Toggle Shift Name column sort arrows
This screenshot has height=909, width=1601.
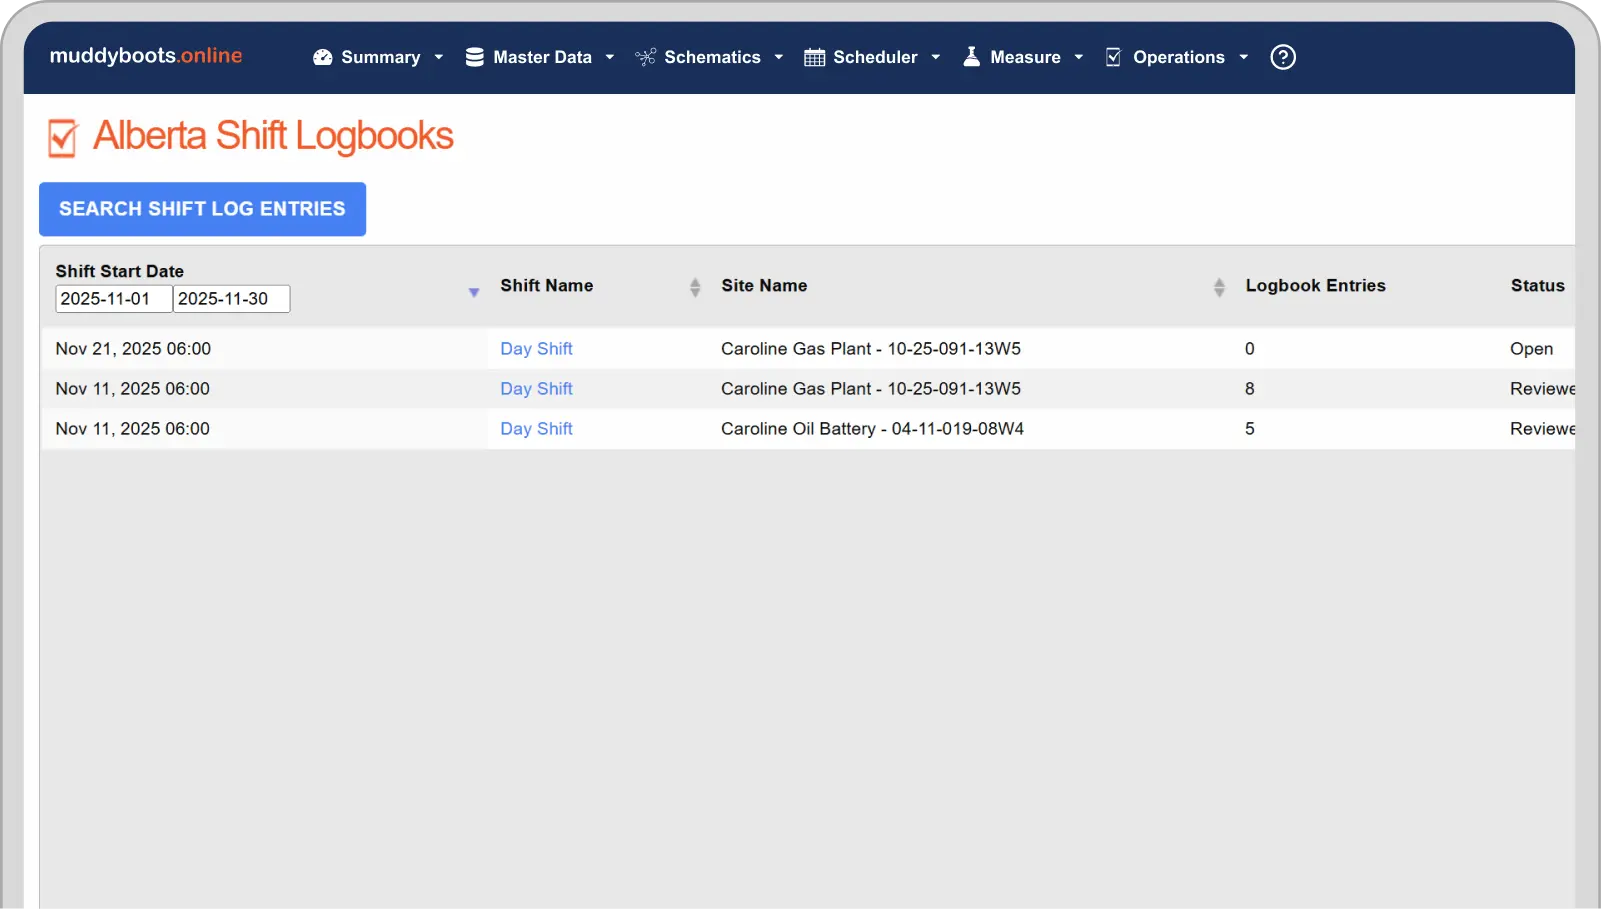coord(695,288)
